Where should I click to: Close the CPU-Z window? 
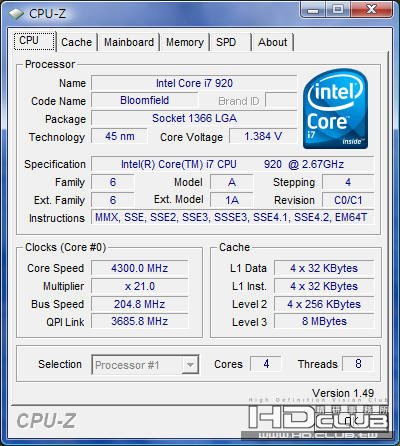point(371,10)
